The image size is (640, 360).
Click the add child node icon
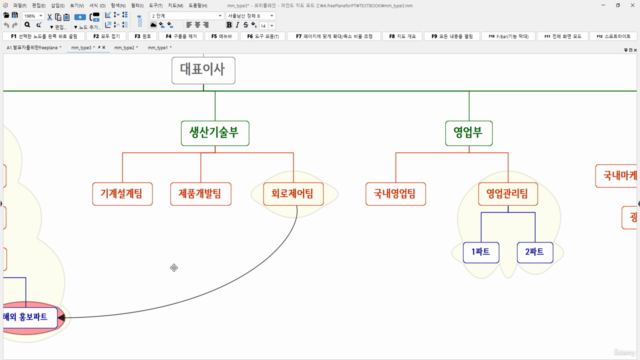[95, 17]
